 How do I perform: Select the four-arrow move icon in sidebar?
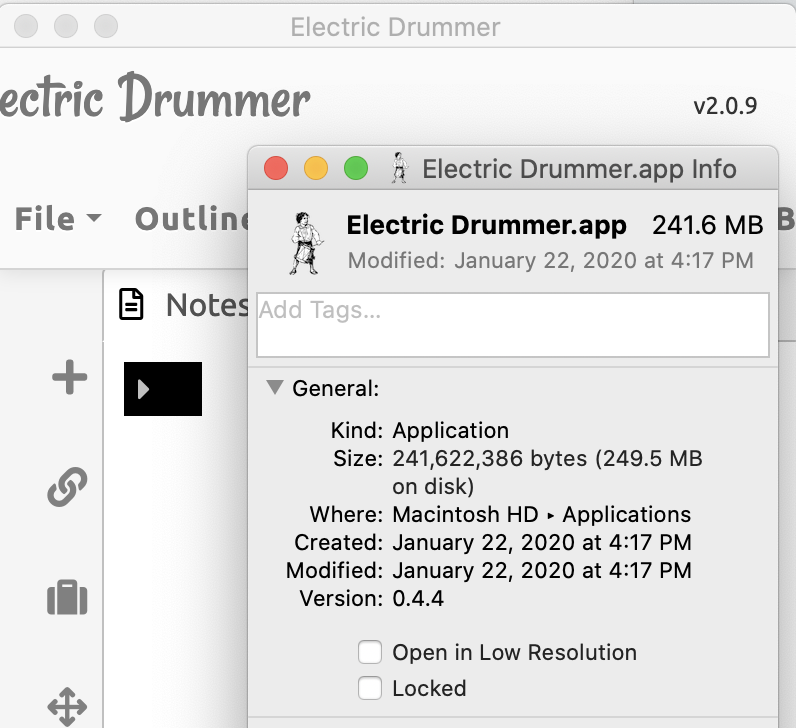coord(67,707)
